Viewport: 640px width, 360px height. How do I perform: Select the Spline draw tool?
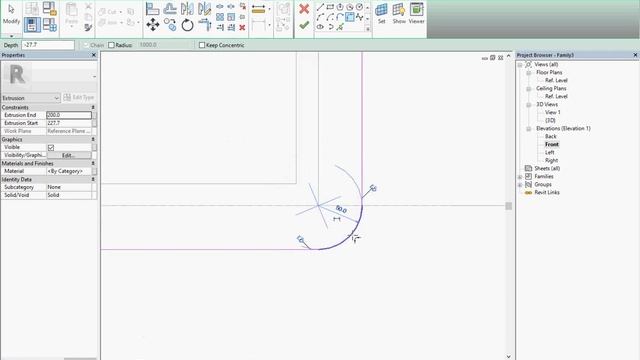359,17
